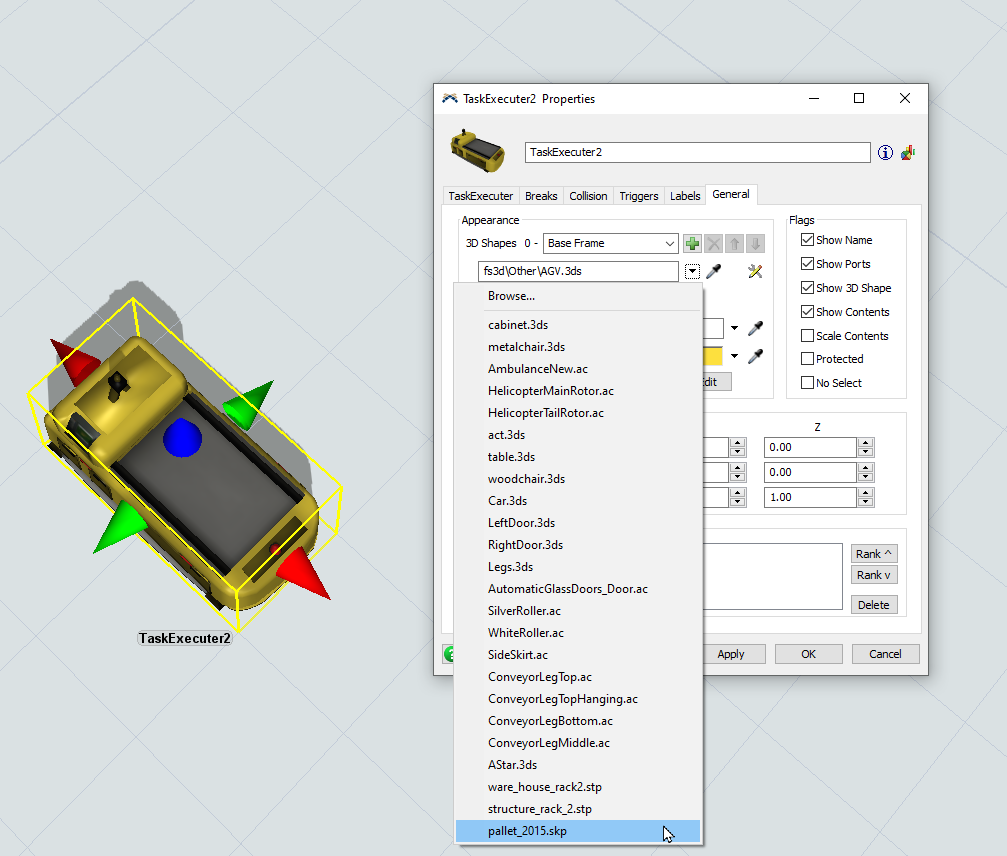Image resolution: width=1007 pixels, height=856 pixels.
Task: Click the stepper on the third Z row
Action: pyautogui.click(x=866, y=498)
